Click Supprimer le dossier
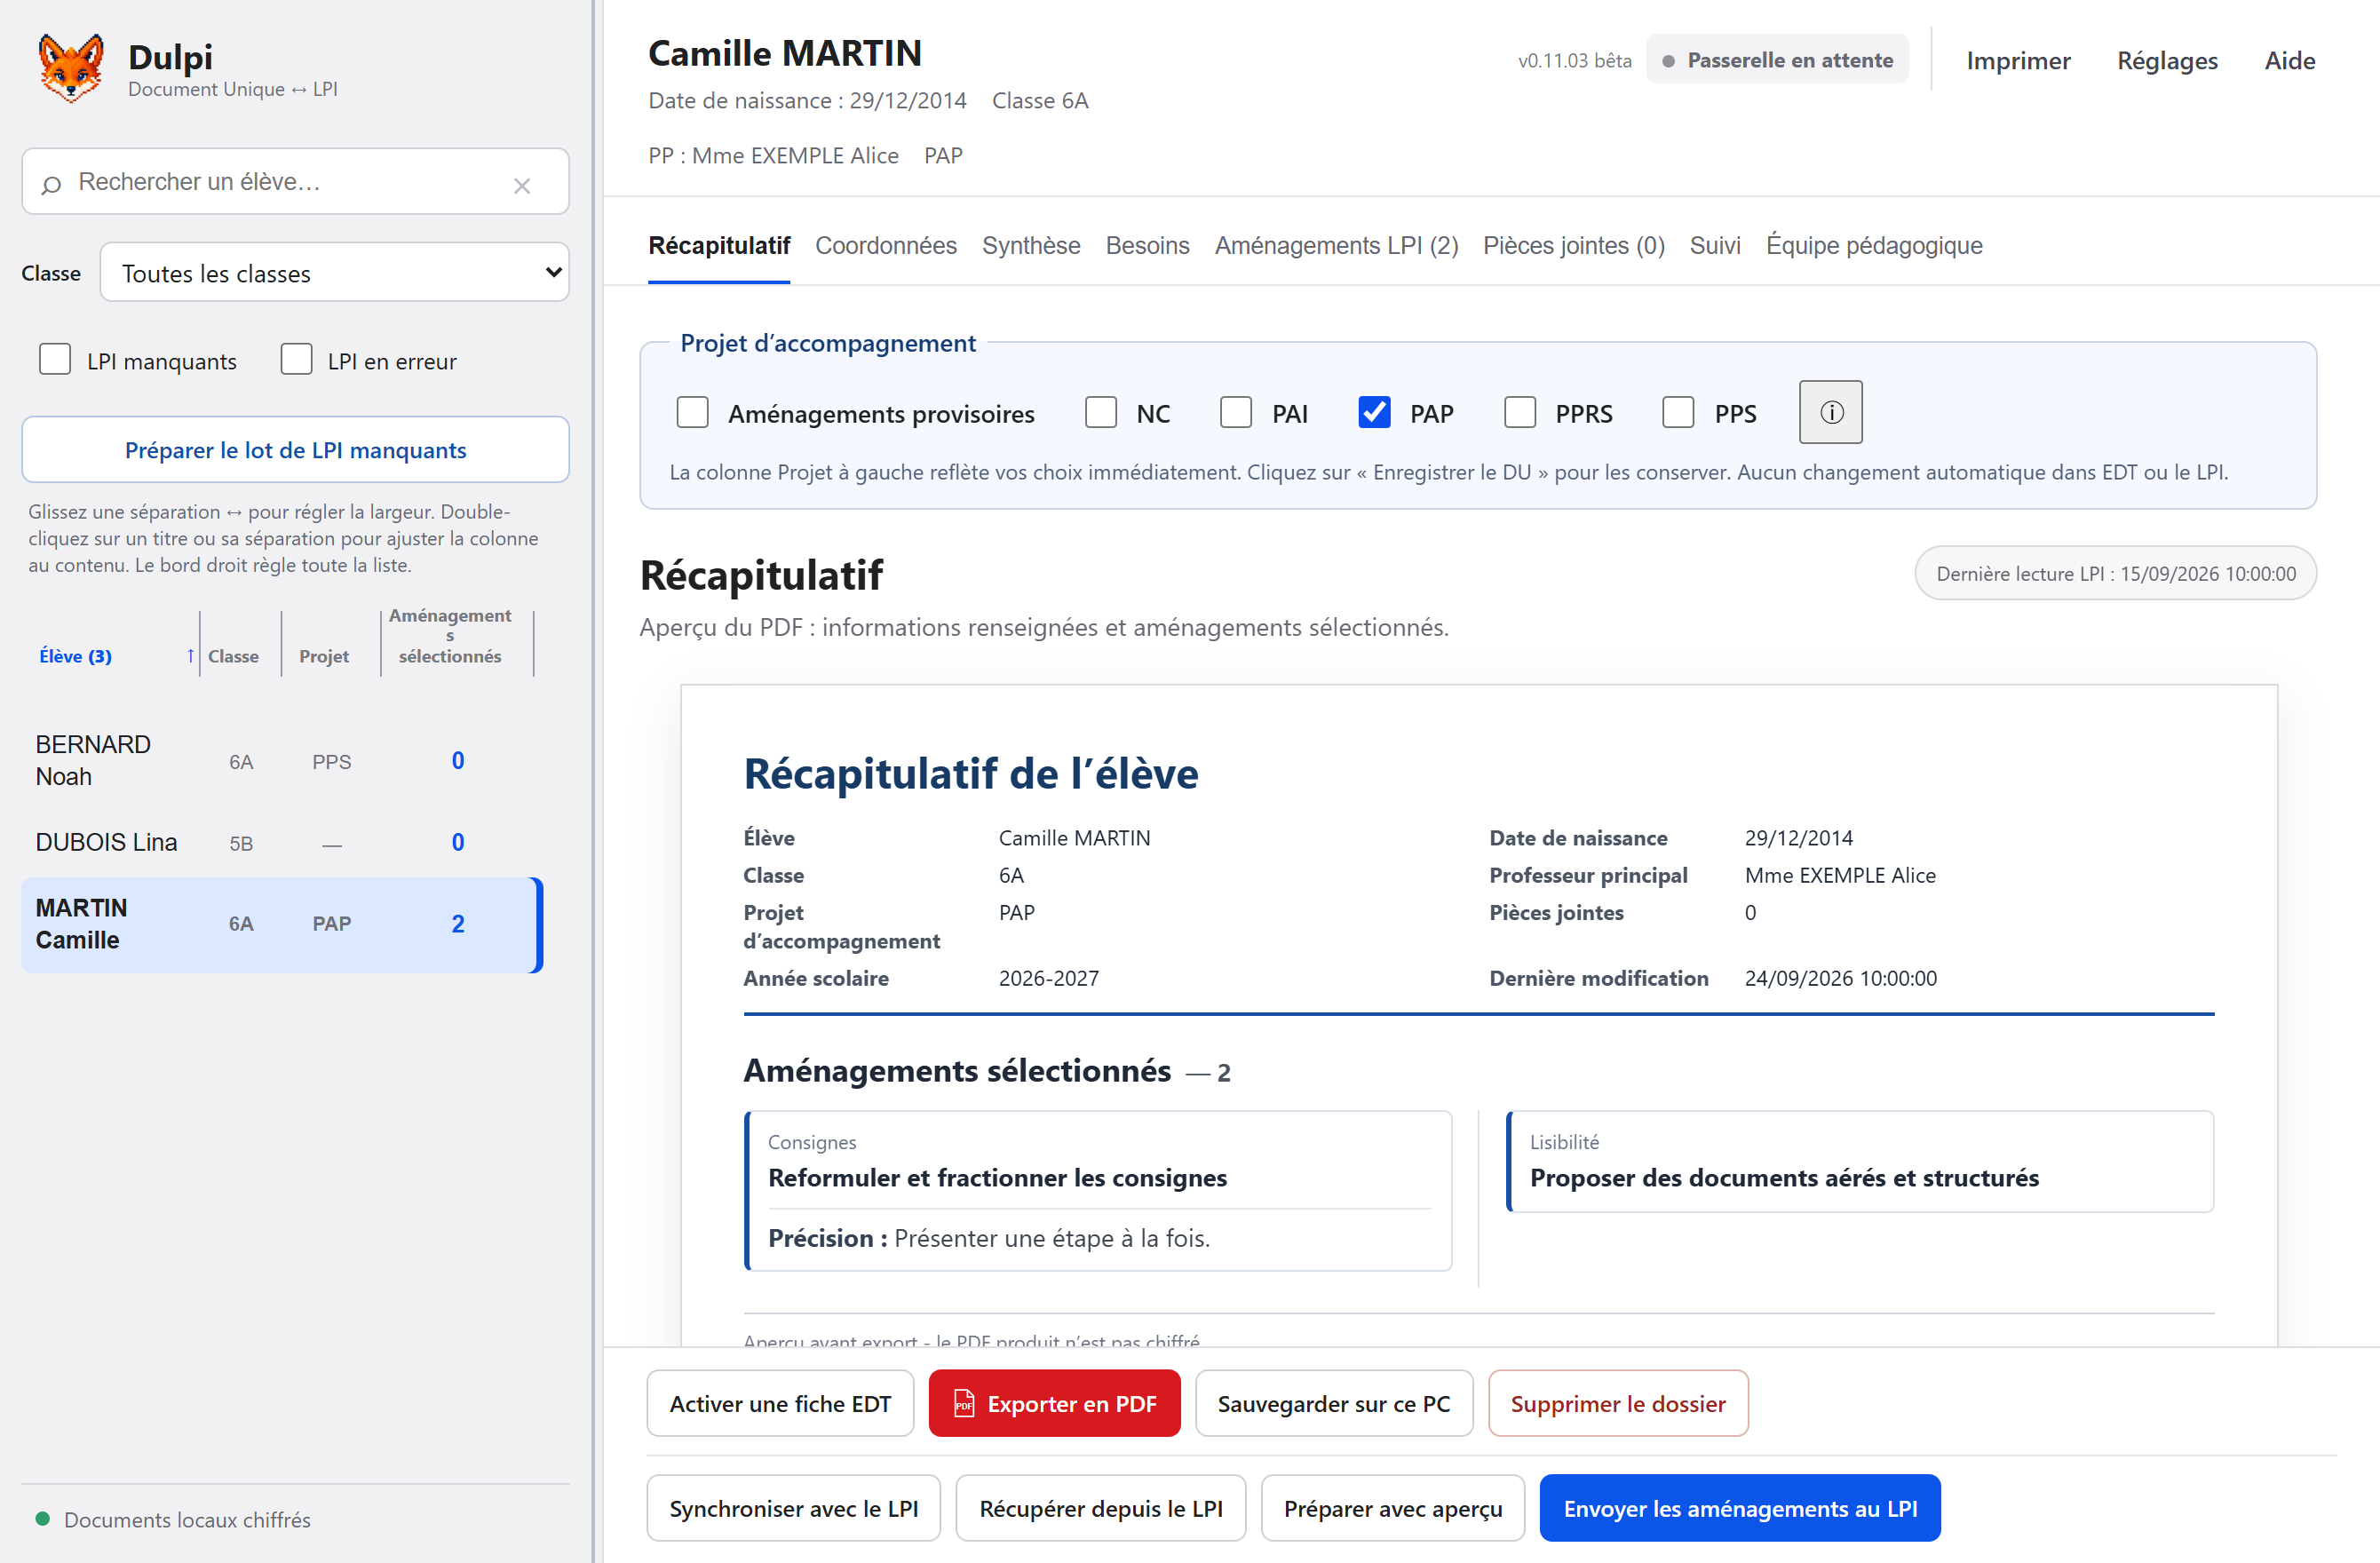Image resolution: width=2380 pixels, height=1563 pixels. 1618,1404
